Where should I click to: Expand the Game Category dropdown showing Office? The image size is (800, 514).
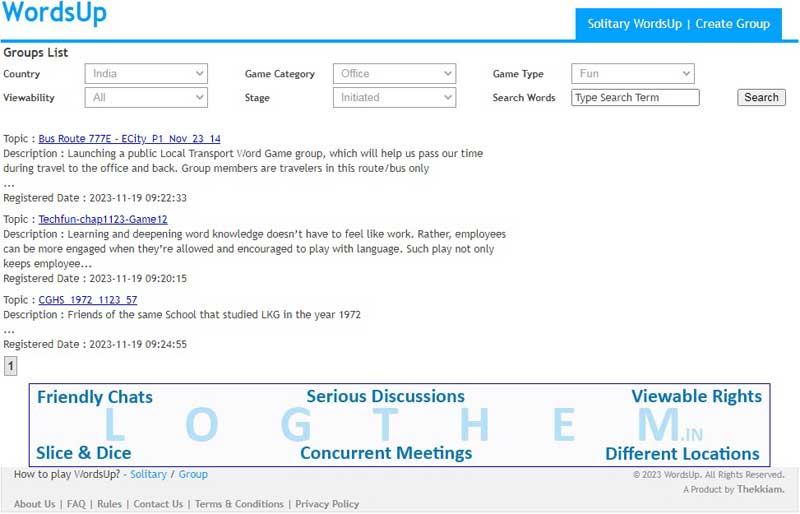394,74
